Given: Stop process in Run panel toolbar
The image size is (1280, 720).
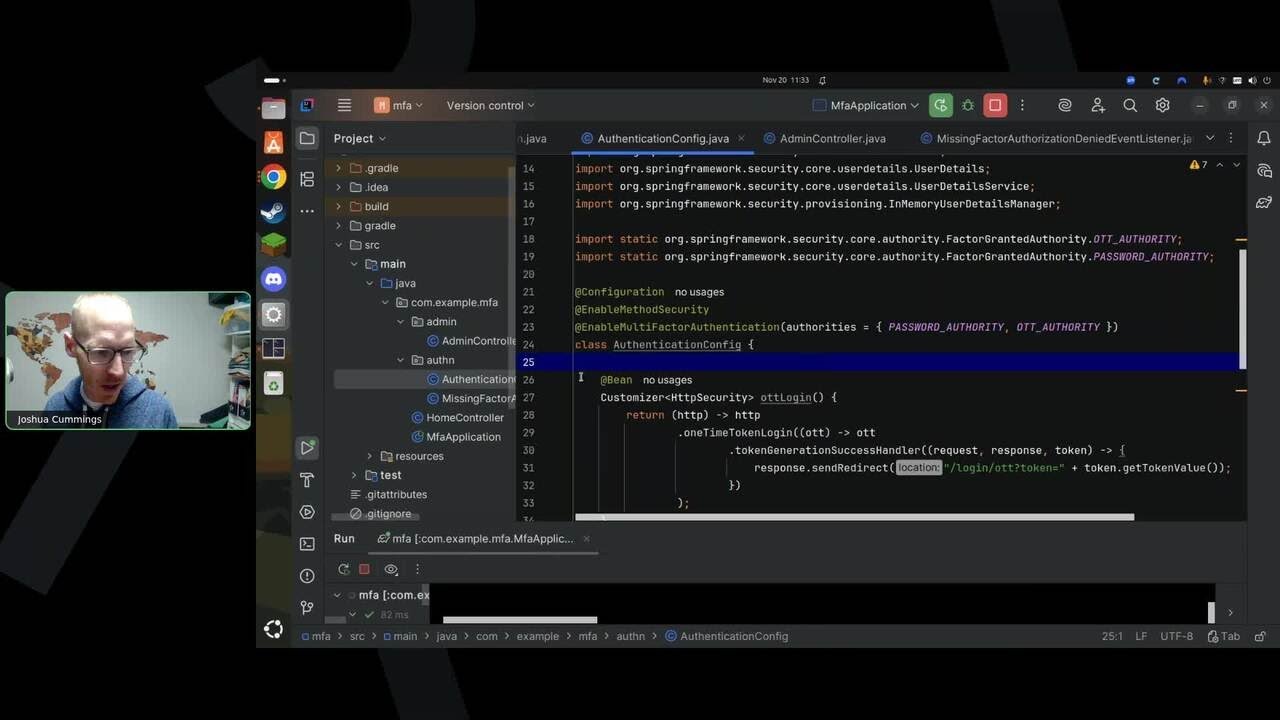Looking at the screenshot, I should 364,569.
